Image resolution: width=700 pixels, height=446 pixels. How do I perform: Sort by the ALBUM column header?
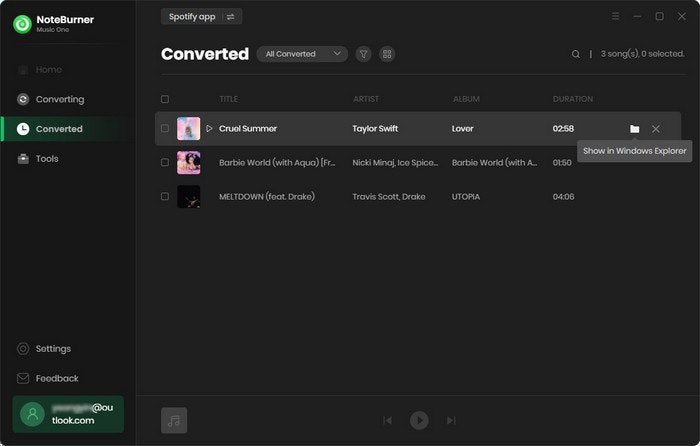[466, 99]
